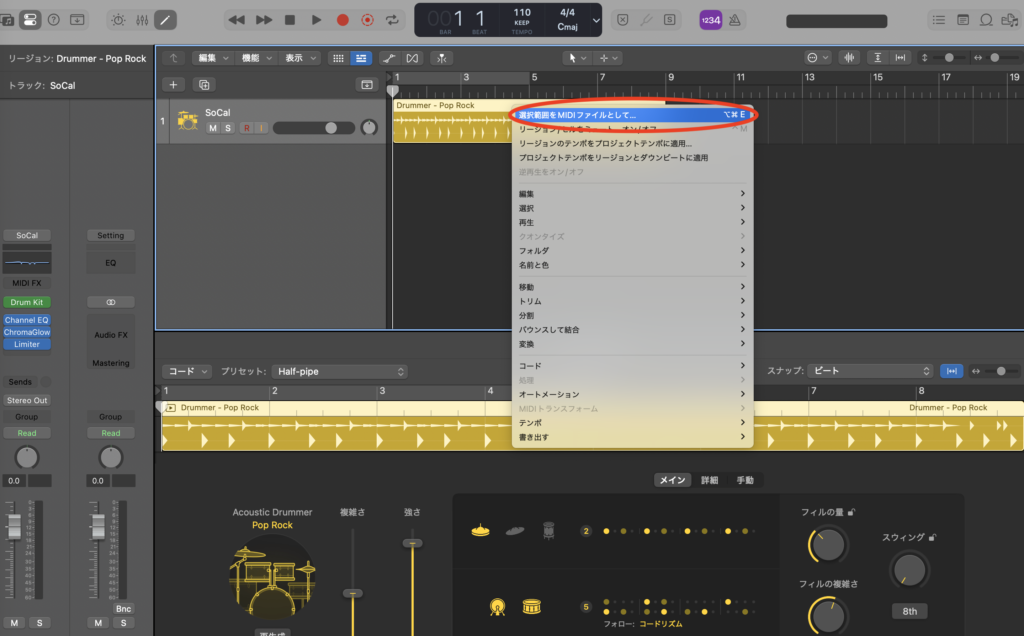Click the Fast Forward button

click(x=264, y=20)
